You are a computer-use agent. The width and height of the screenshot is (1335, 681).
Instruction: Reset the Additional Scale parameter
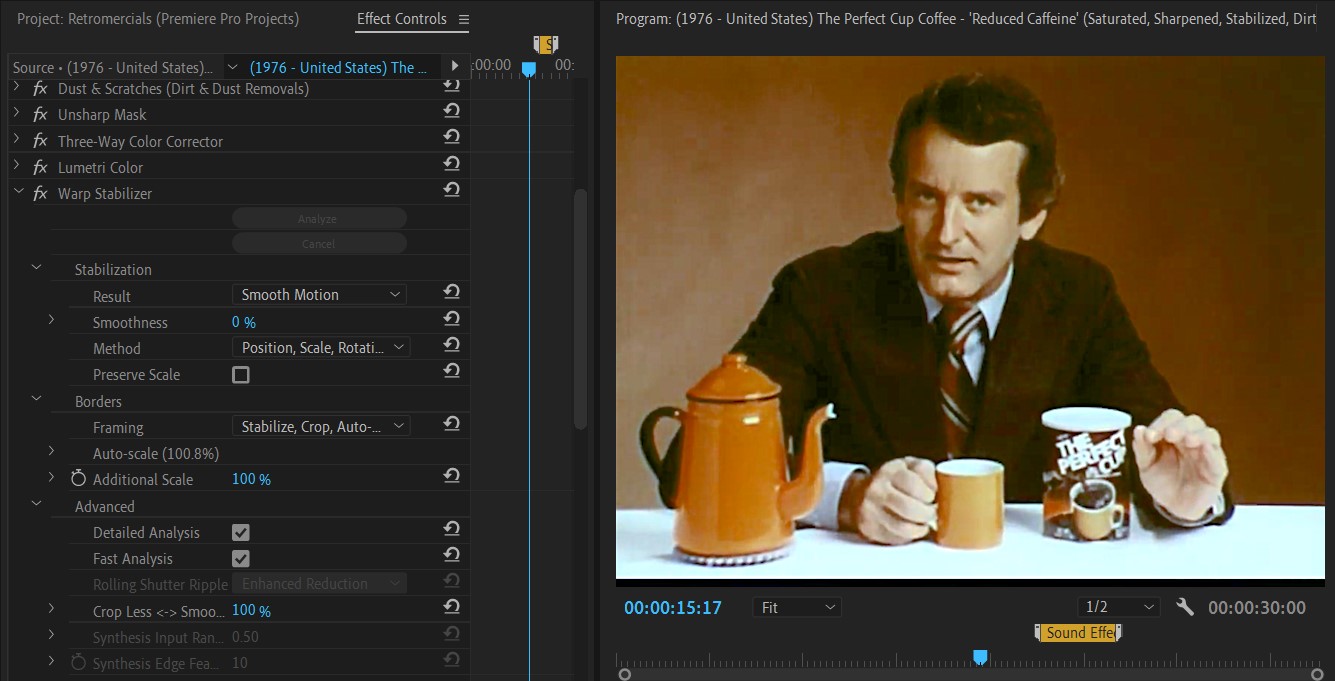pyautogui.click(x=452, y=475)
